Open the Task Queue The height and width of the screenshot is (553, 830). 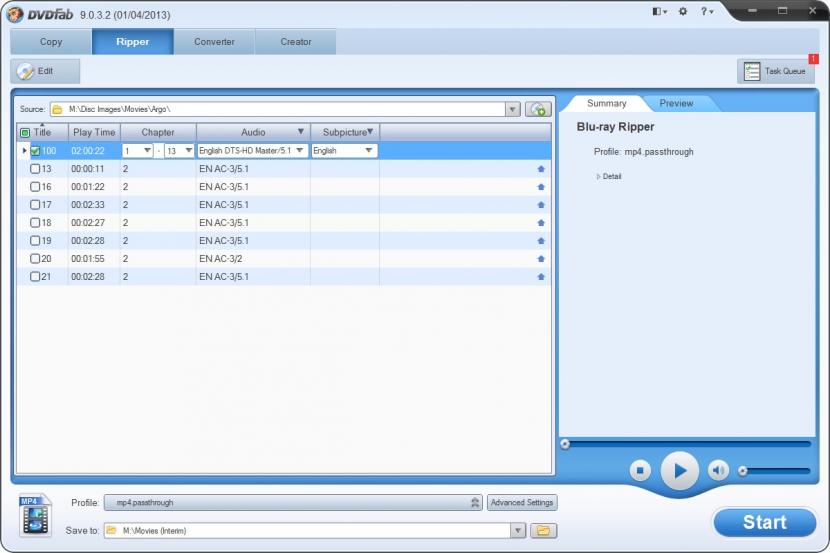click(776, 71)
